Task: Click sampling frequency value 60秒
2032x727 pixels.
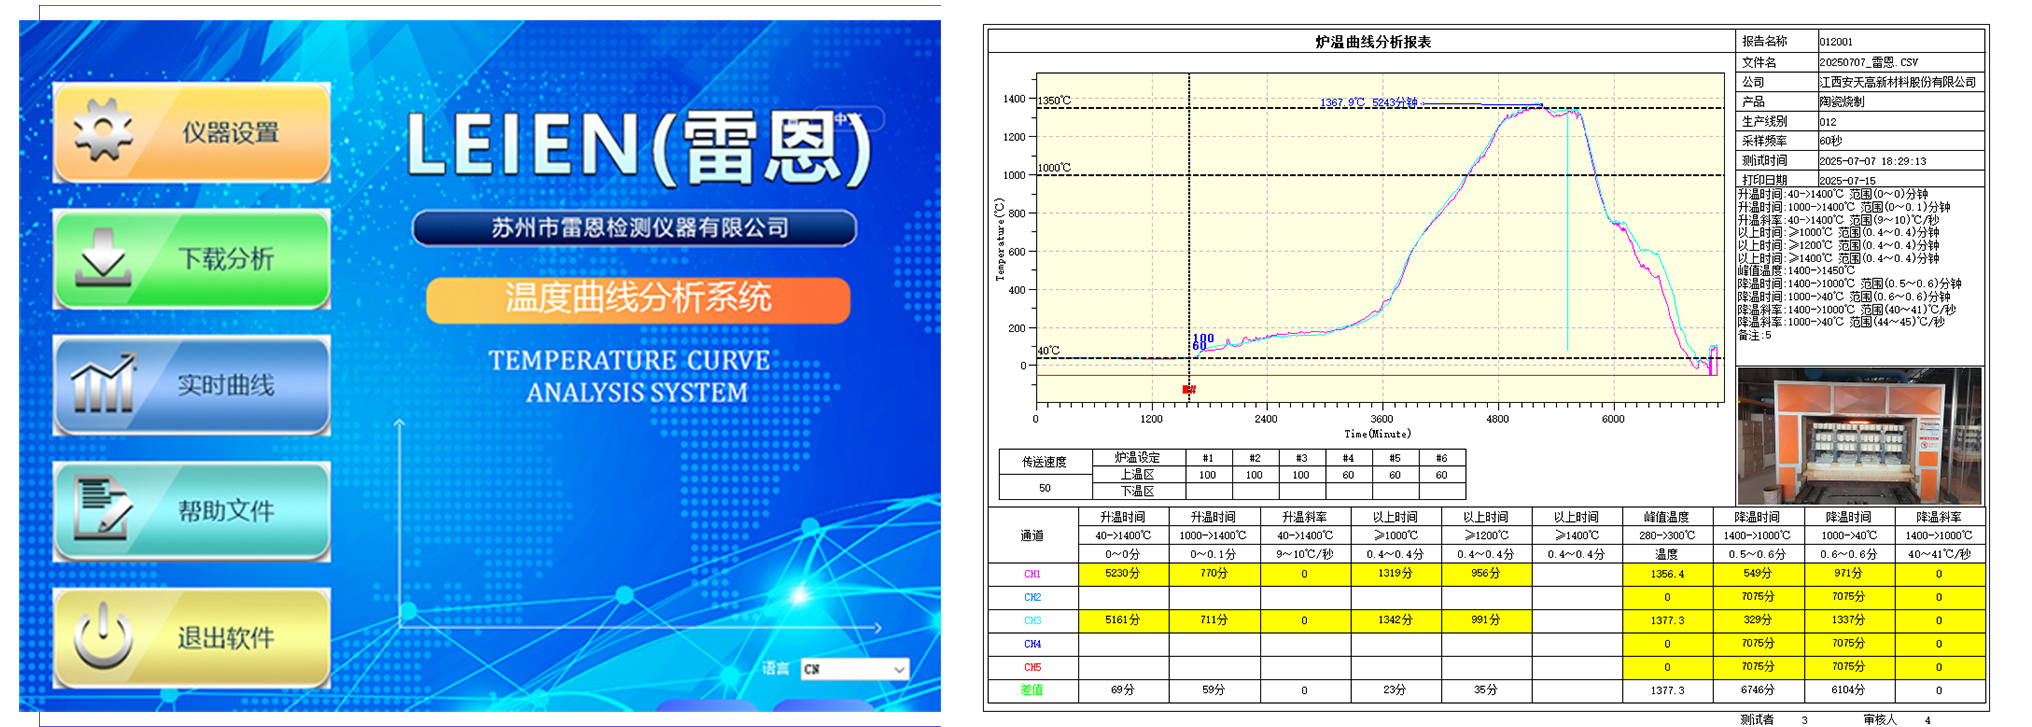Action: (x=1831, y=141)
